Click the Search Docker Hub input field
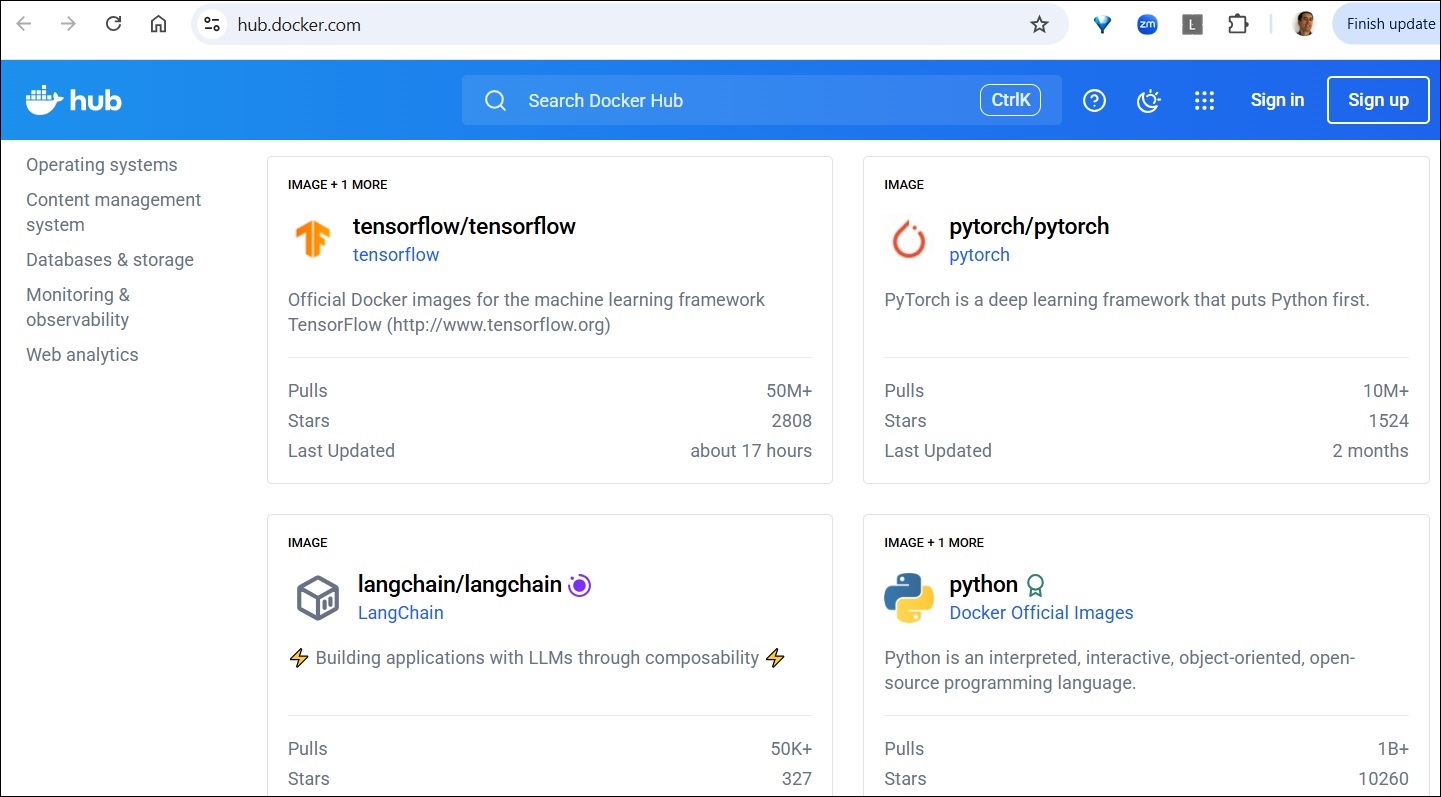The width and height of the screenshot is (1441, 797). (x=700, y=100)
